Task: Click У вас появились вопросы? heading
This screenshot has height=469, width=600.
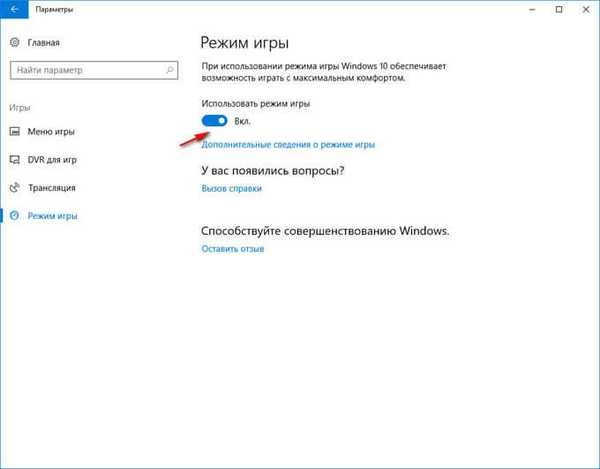Action: 272,170
